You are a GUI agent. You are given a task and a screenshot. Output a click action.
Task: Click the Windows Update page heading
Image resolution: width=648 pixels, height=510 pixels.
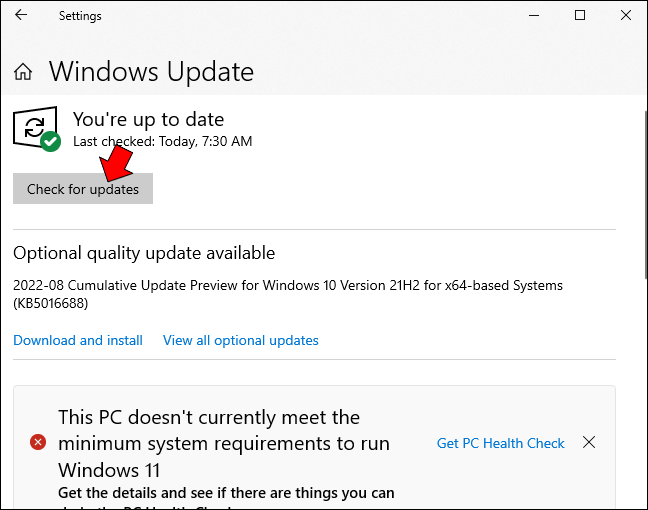point(151,72)
